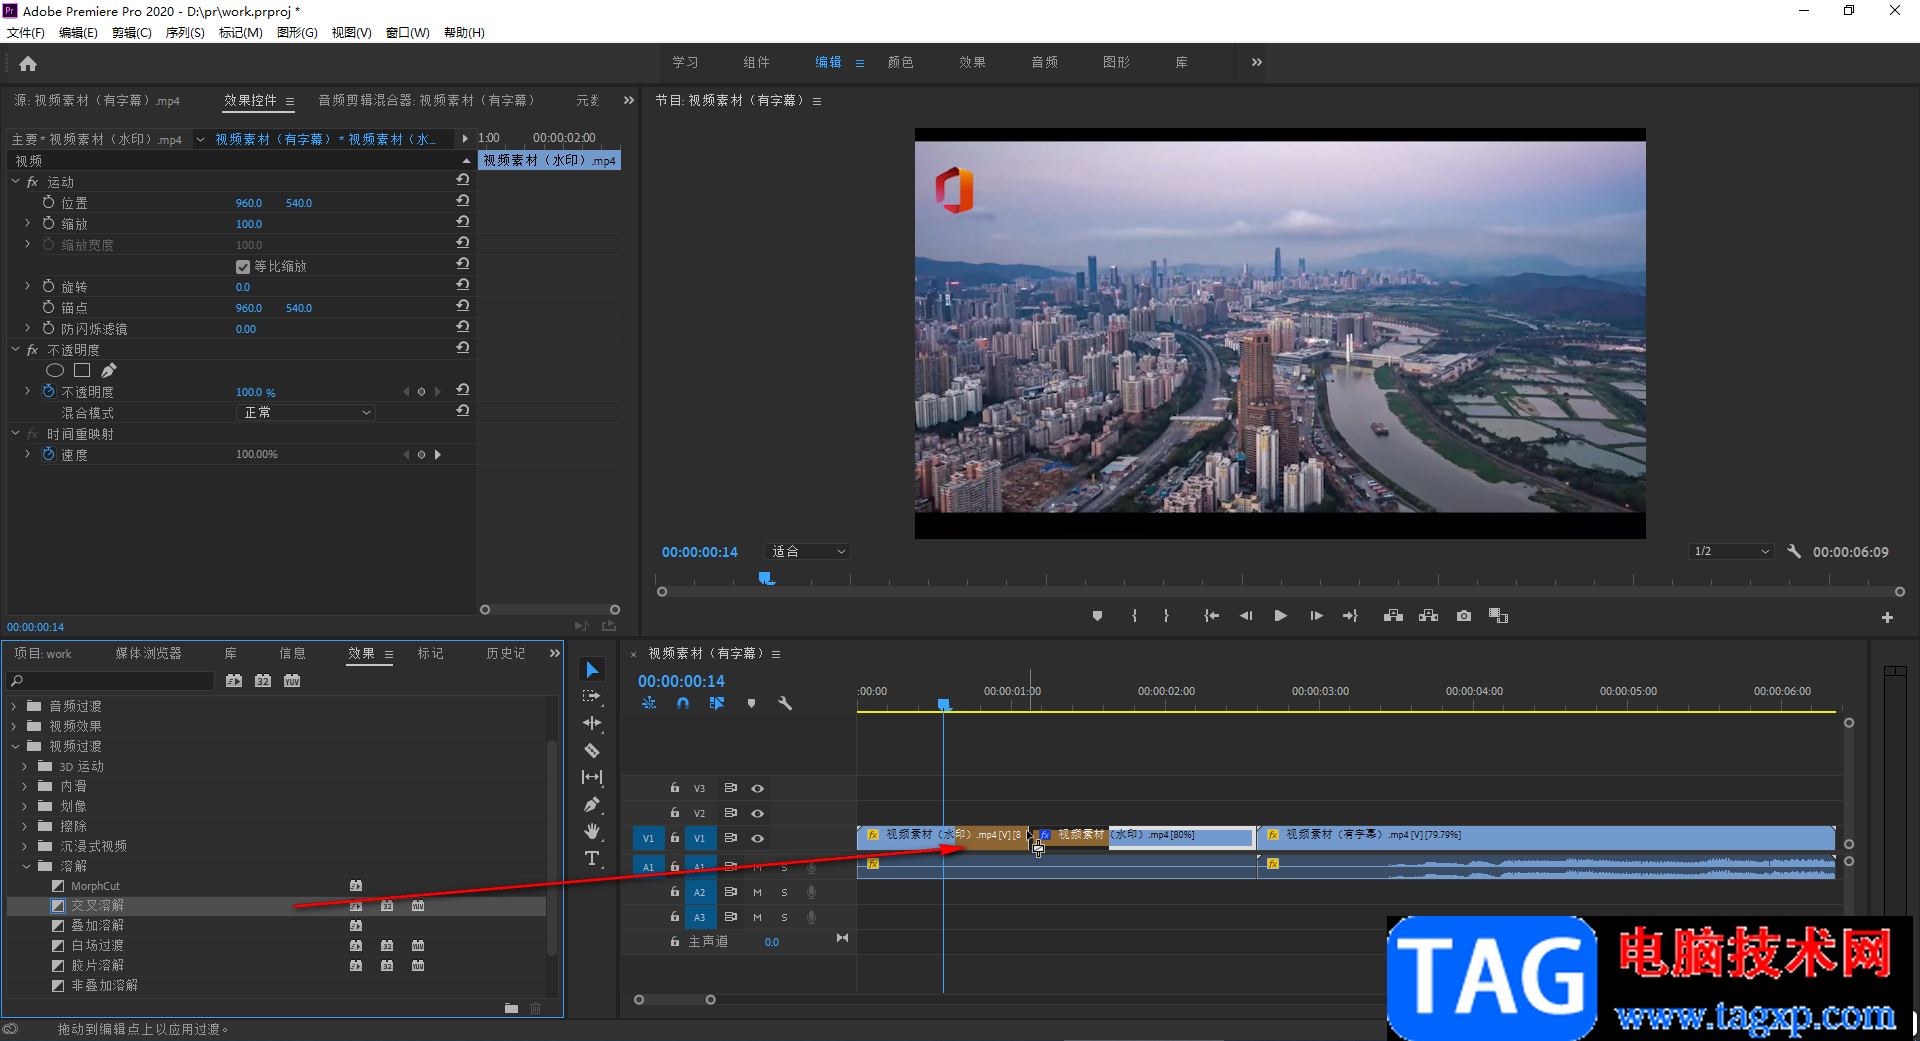This screenshot has height=1041, width=1920.
Task: Go to Out point
Action: pos(1350,616)
